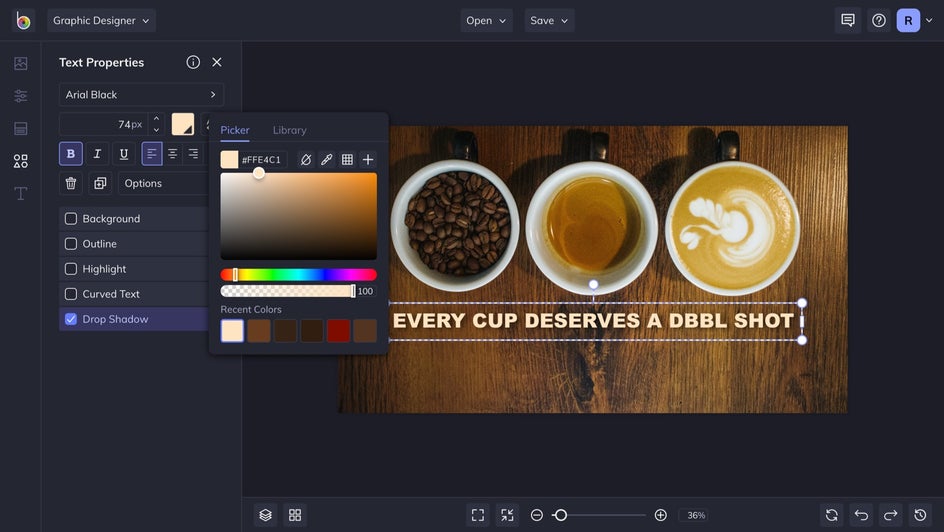Click the fill screen collapse icon
Screen dimensions: 944x532
pyautogui.click(x=507, y=515)
